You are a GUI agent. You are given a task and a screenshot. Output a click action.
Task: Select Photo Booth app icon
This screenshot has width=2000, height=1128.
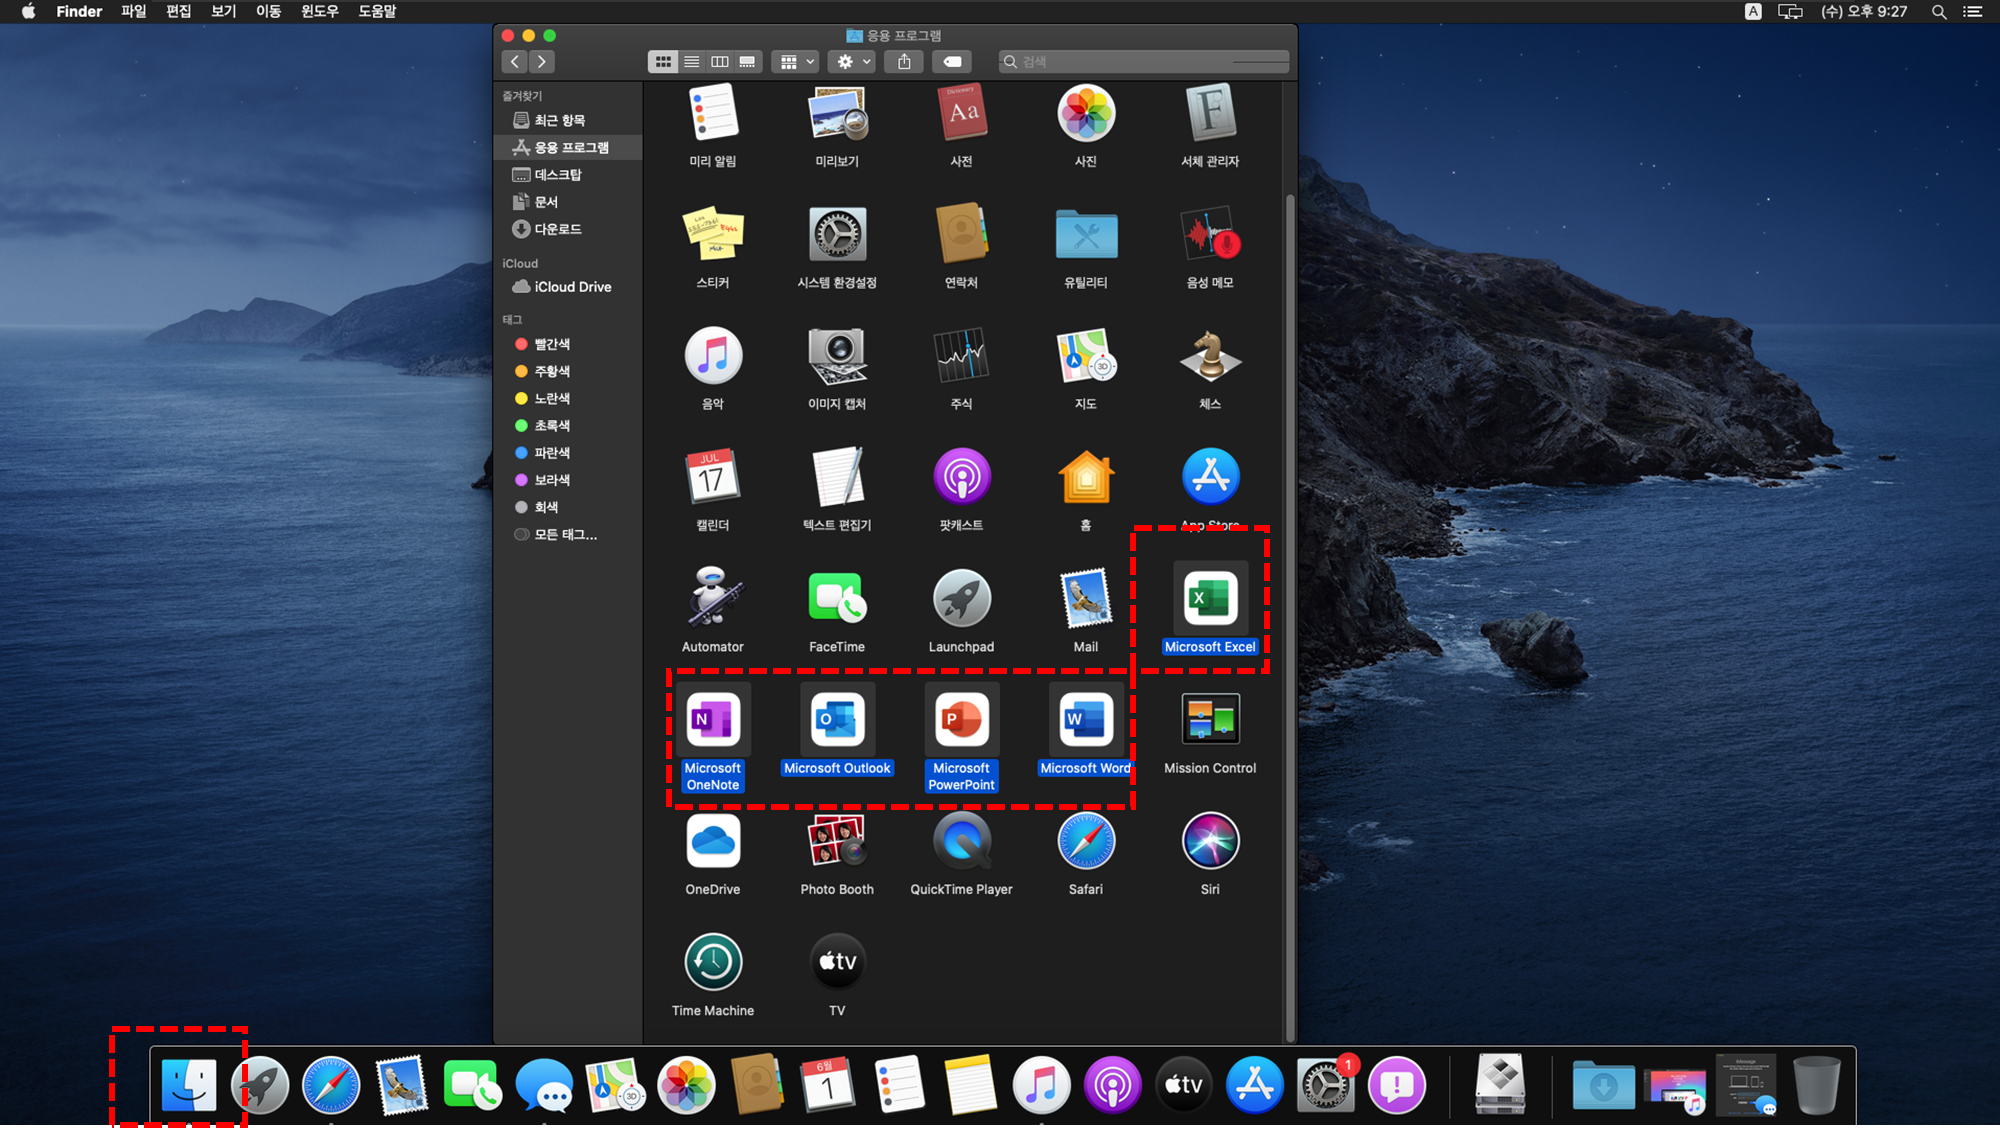coord(837,841)
